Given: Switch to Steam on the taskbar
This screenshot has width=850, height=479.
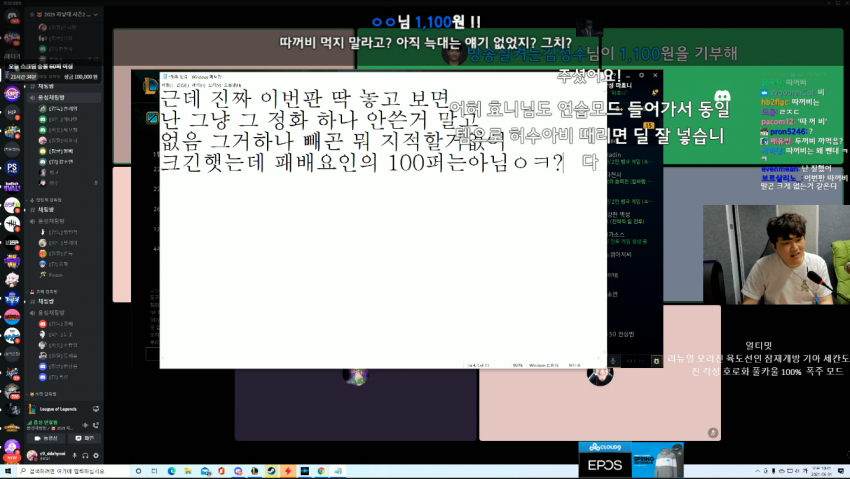Looking at the screenshot, I should click(272, 471).
